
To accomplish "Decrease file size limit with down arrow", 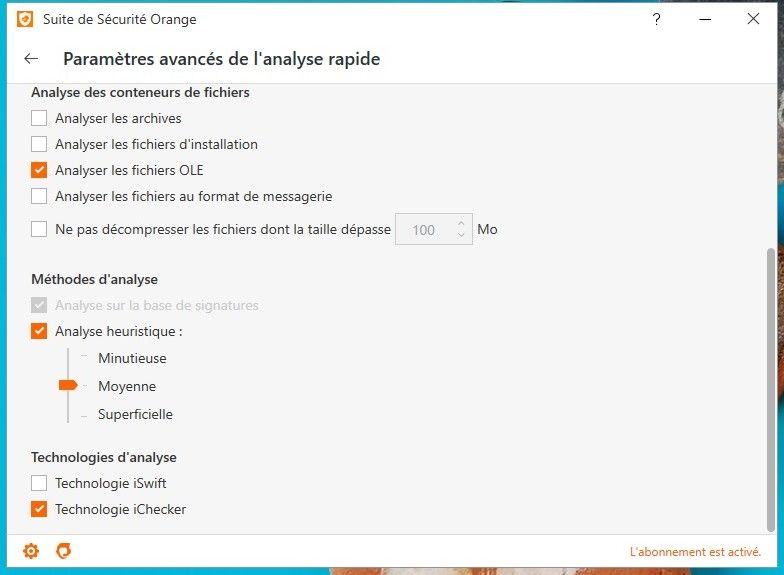I will pos(461,234).
